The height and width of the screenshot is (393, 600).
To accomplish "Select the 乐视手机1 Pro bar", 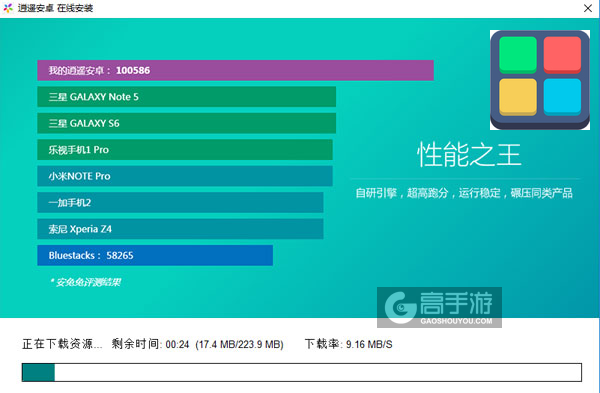I will pos(185,150).
